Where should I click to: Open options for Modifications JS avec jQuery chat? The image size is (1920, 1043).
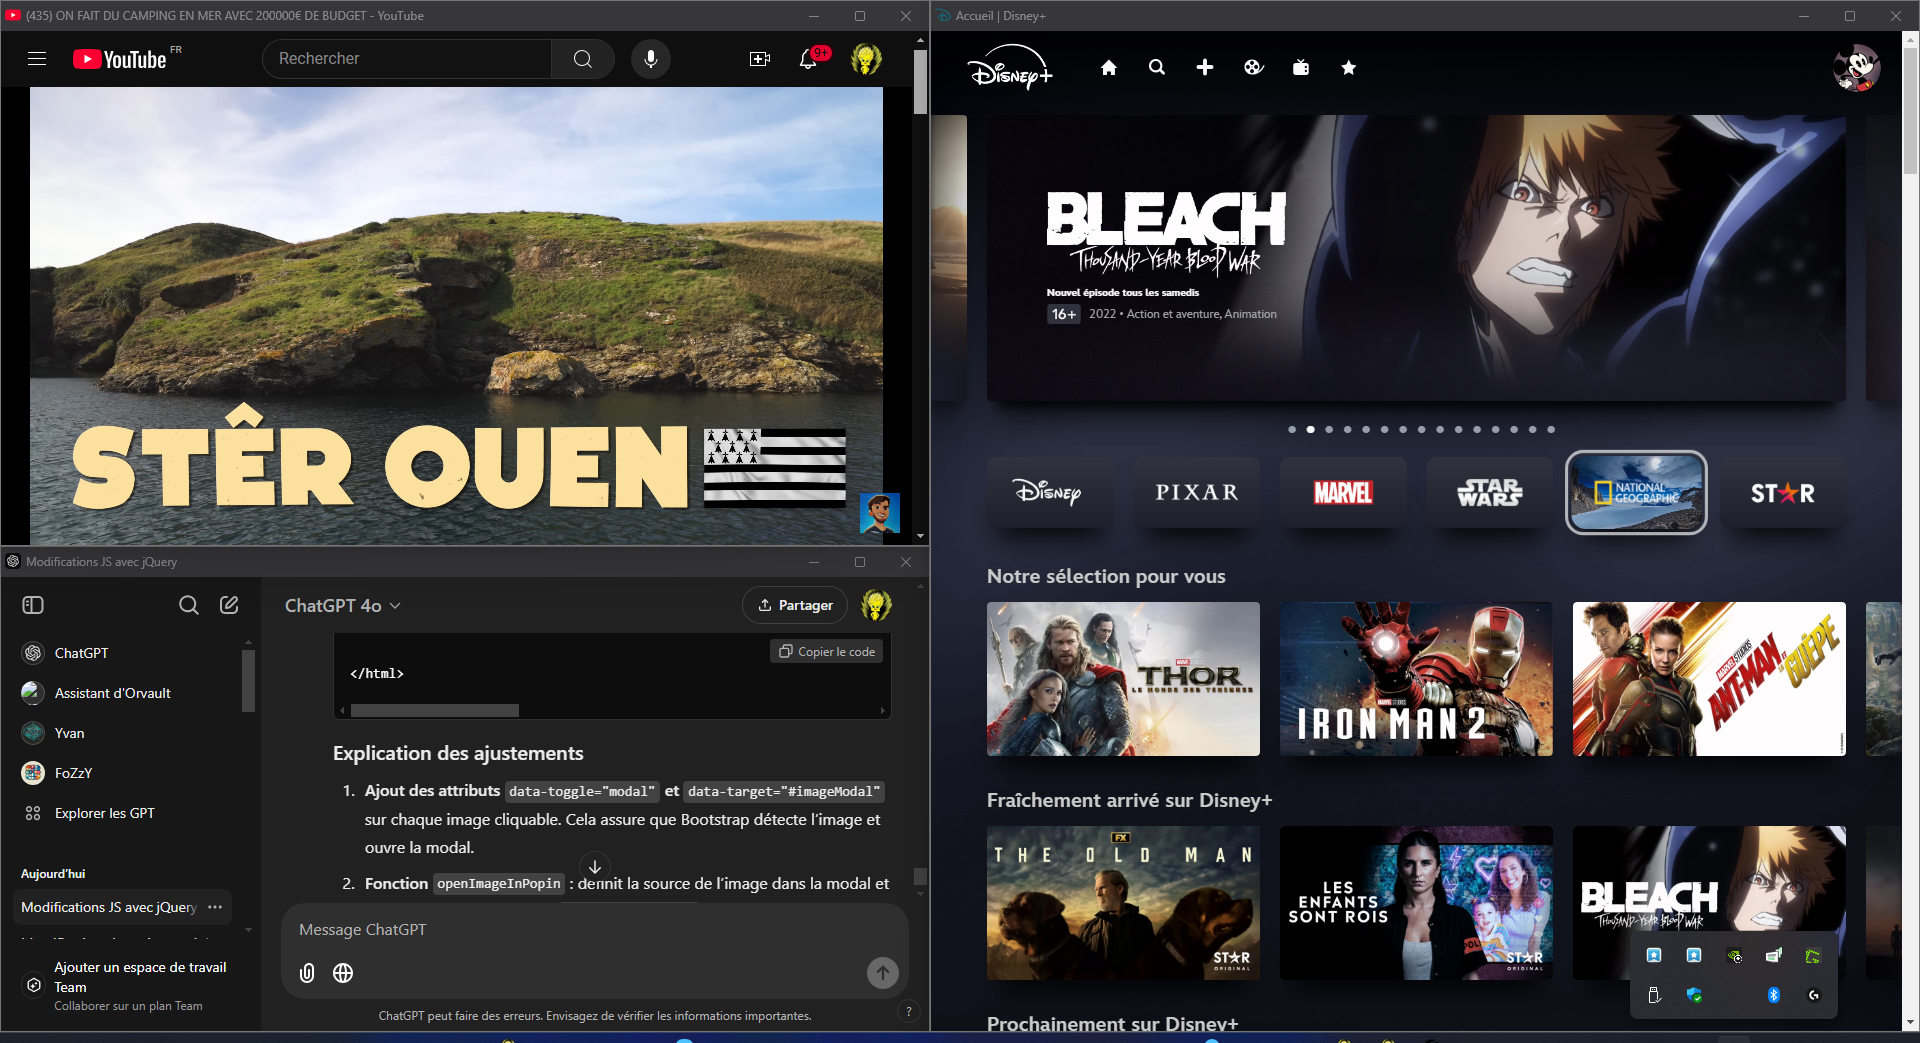(x=215, y=907)
